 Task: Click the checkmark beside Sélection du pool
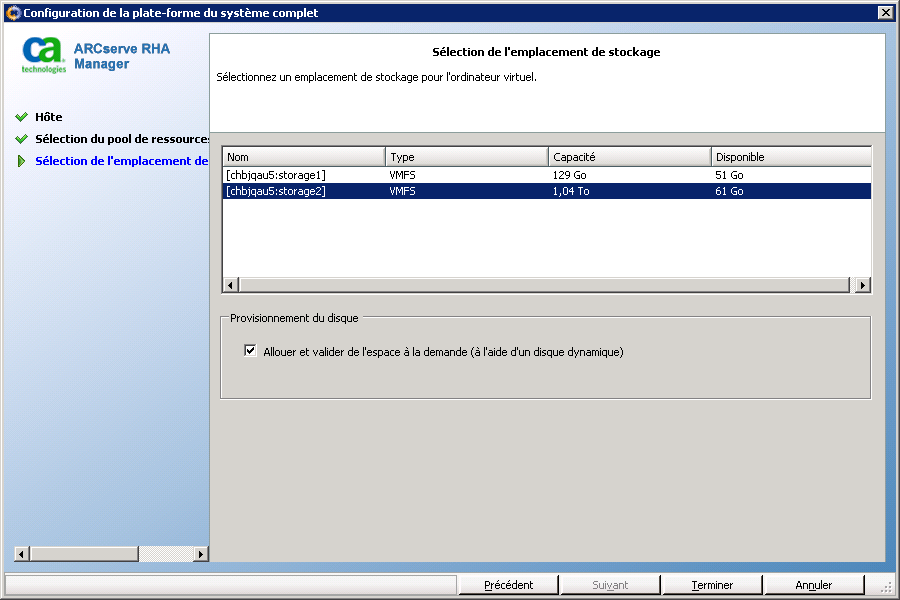tap(21, 139)
